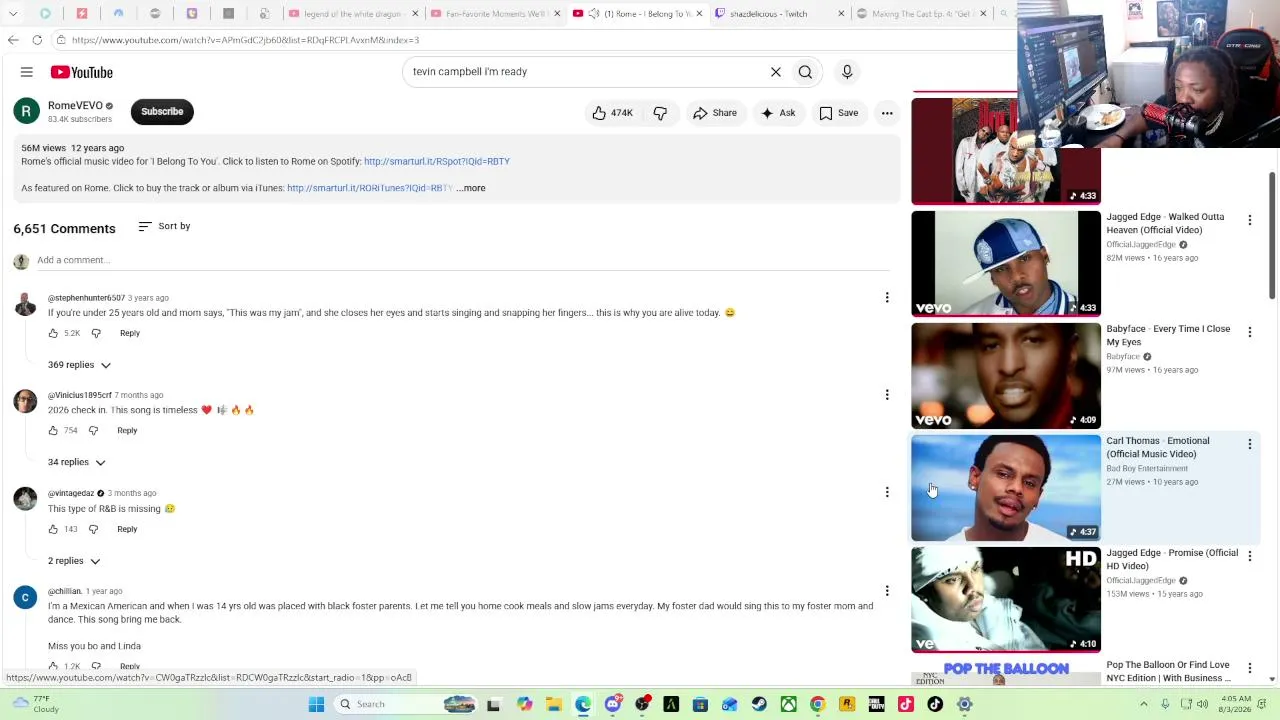
Task: Save the video to a playlist
Action: pos(839,113)
